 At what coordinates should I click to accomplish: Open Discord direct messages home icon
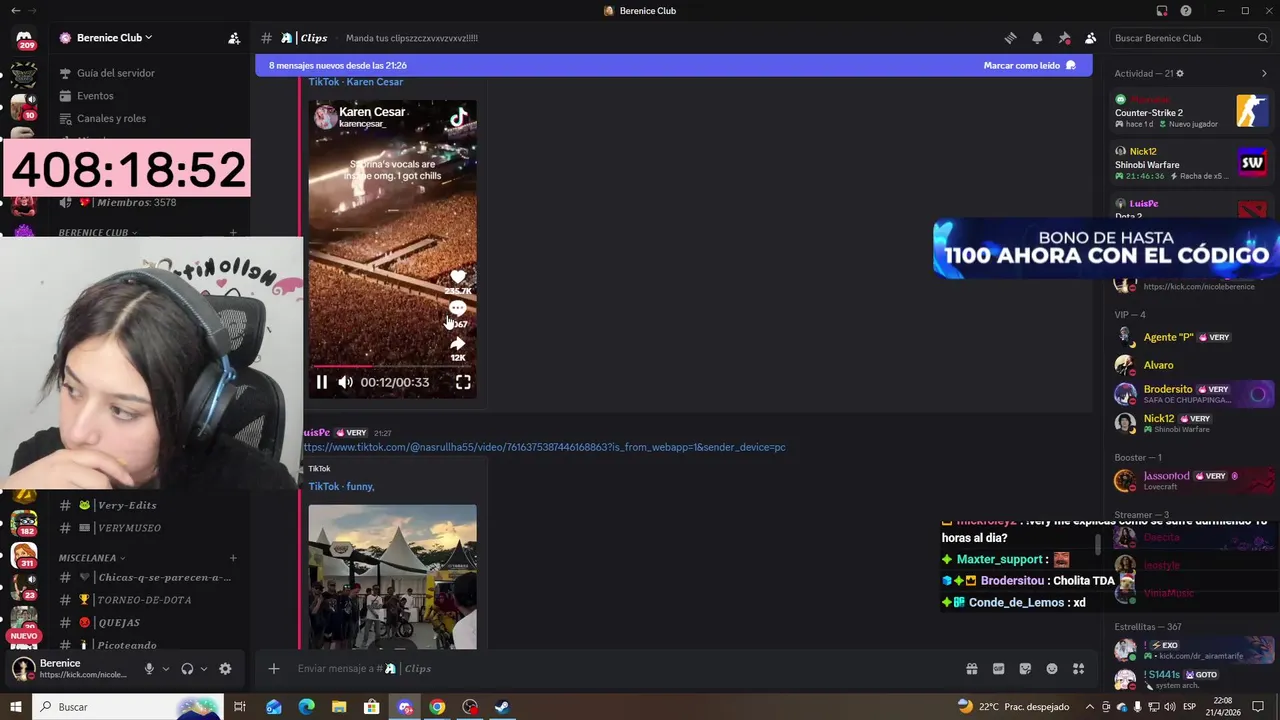click(x=24, y=38)
